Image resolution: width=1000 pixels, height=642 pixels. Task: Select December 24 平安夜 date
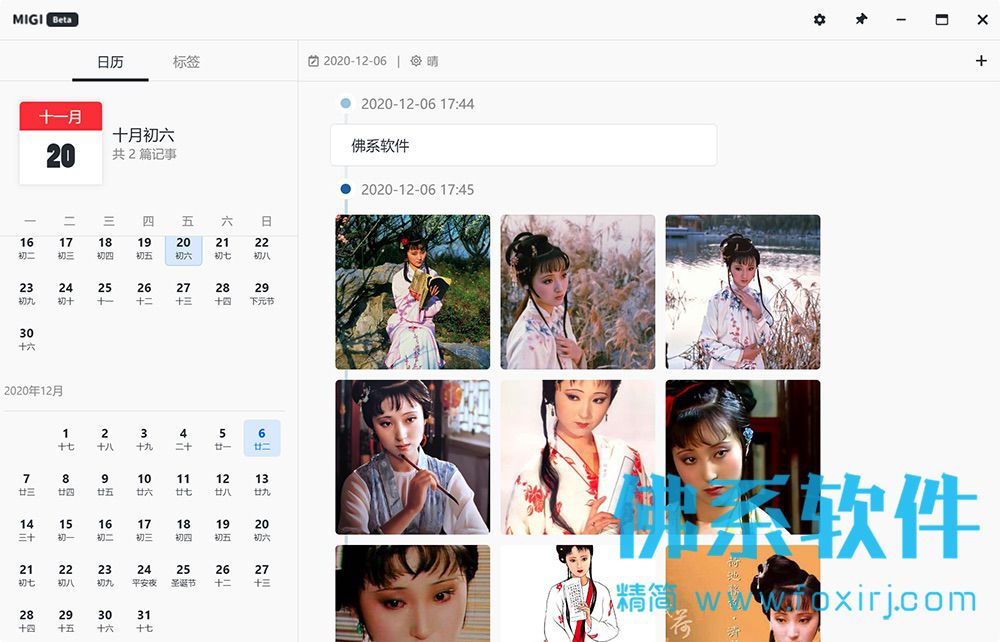point(144,574)
